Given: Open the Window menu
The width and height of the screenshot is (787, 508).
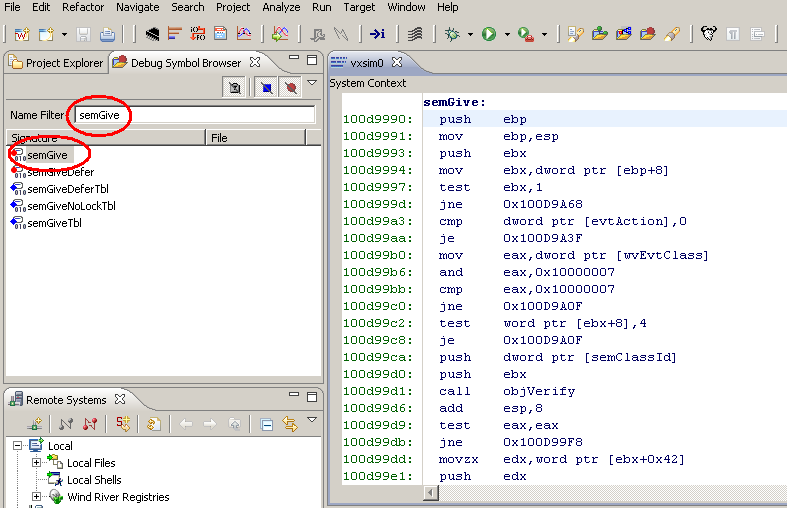Looking at the screenshot, I should tap(406, 7).
